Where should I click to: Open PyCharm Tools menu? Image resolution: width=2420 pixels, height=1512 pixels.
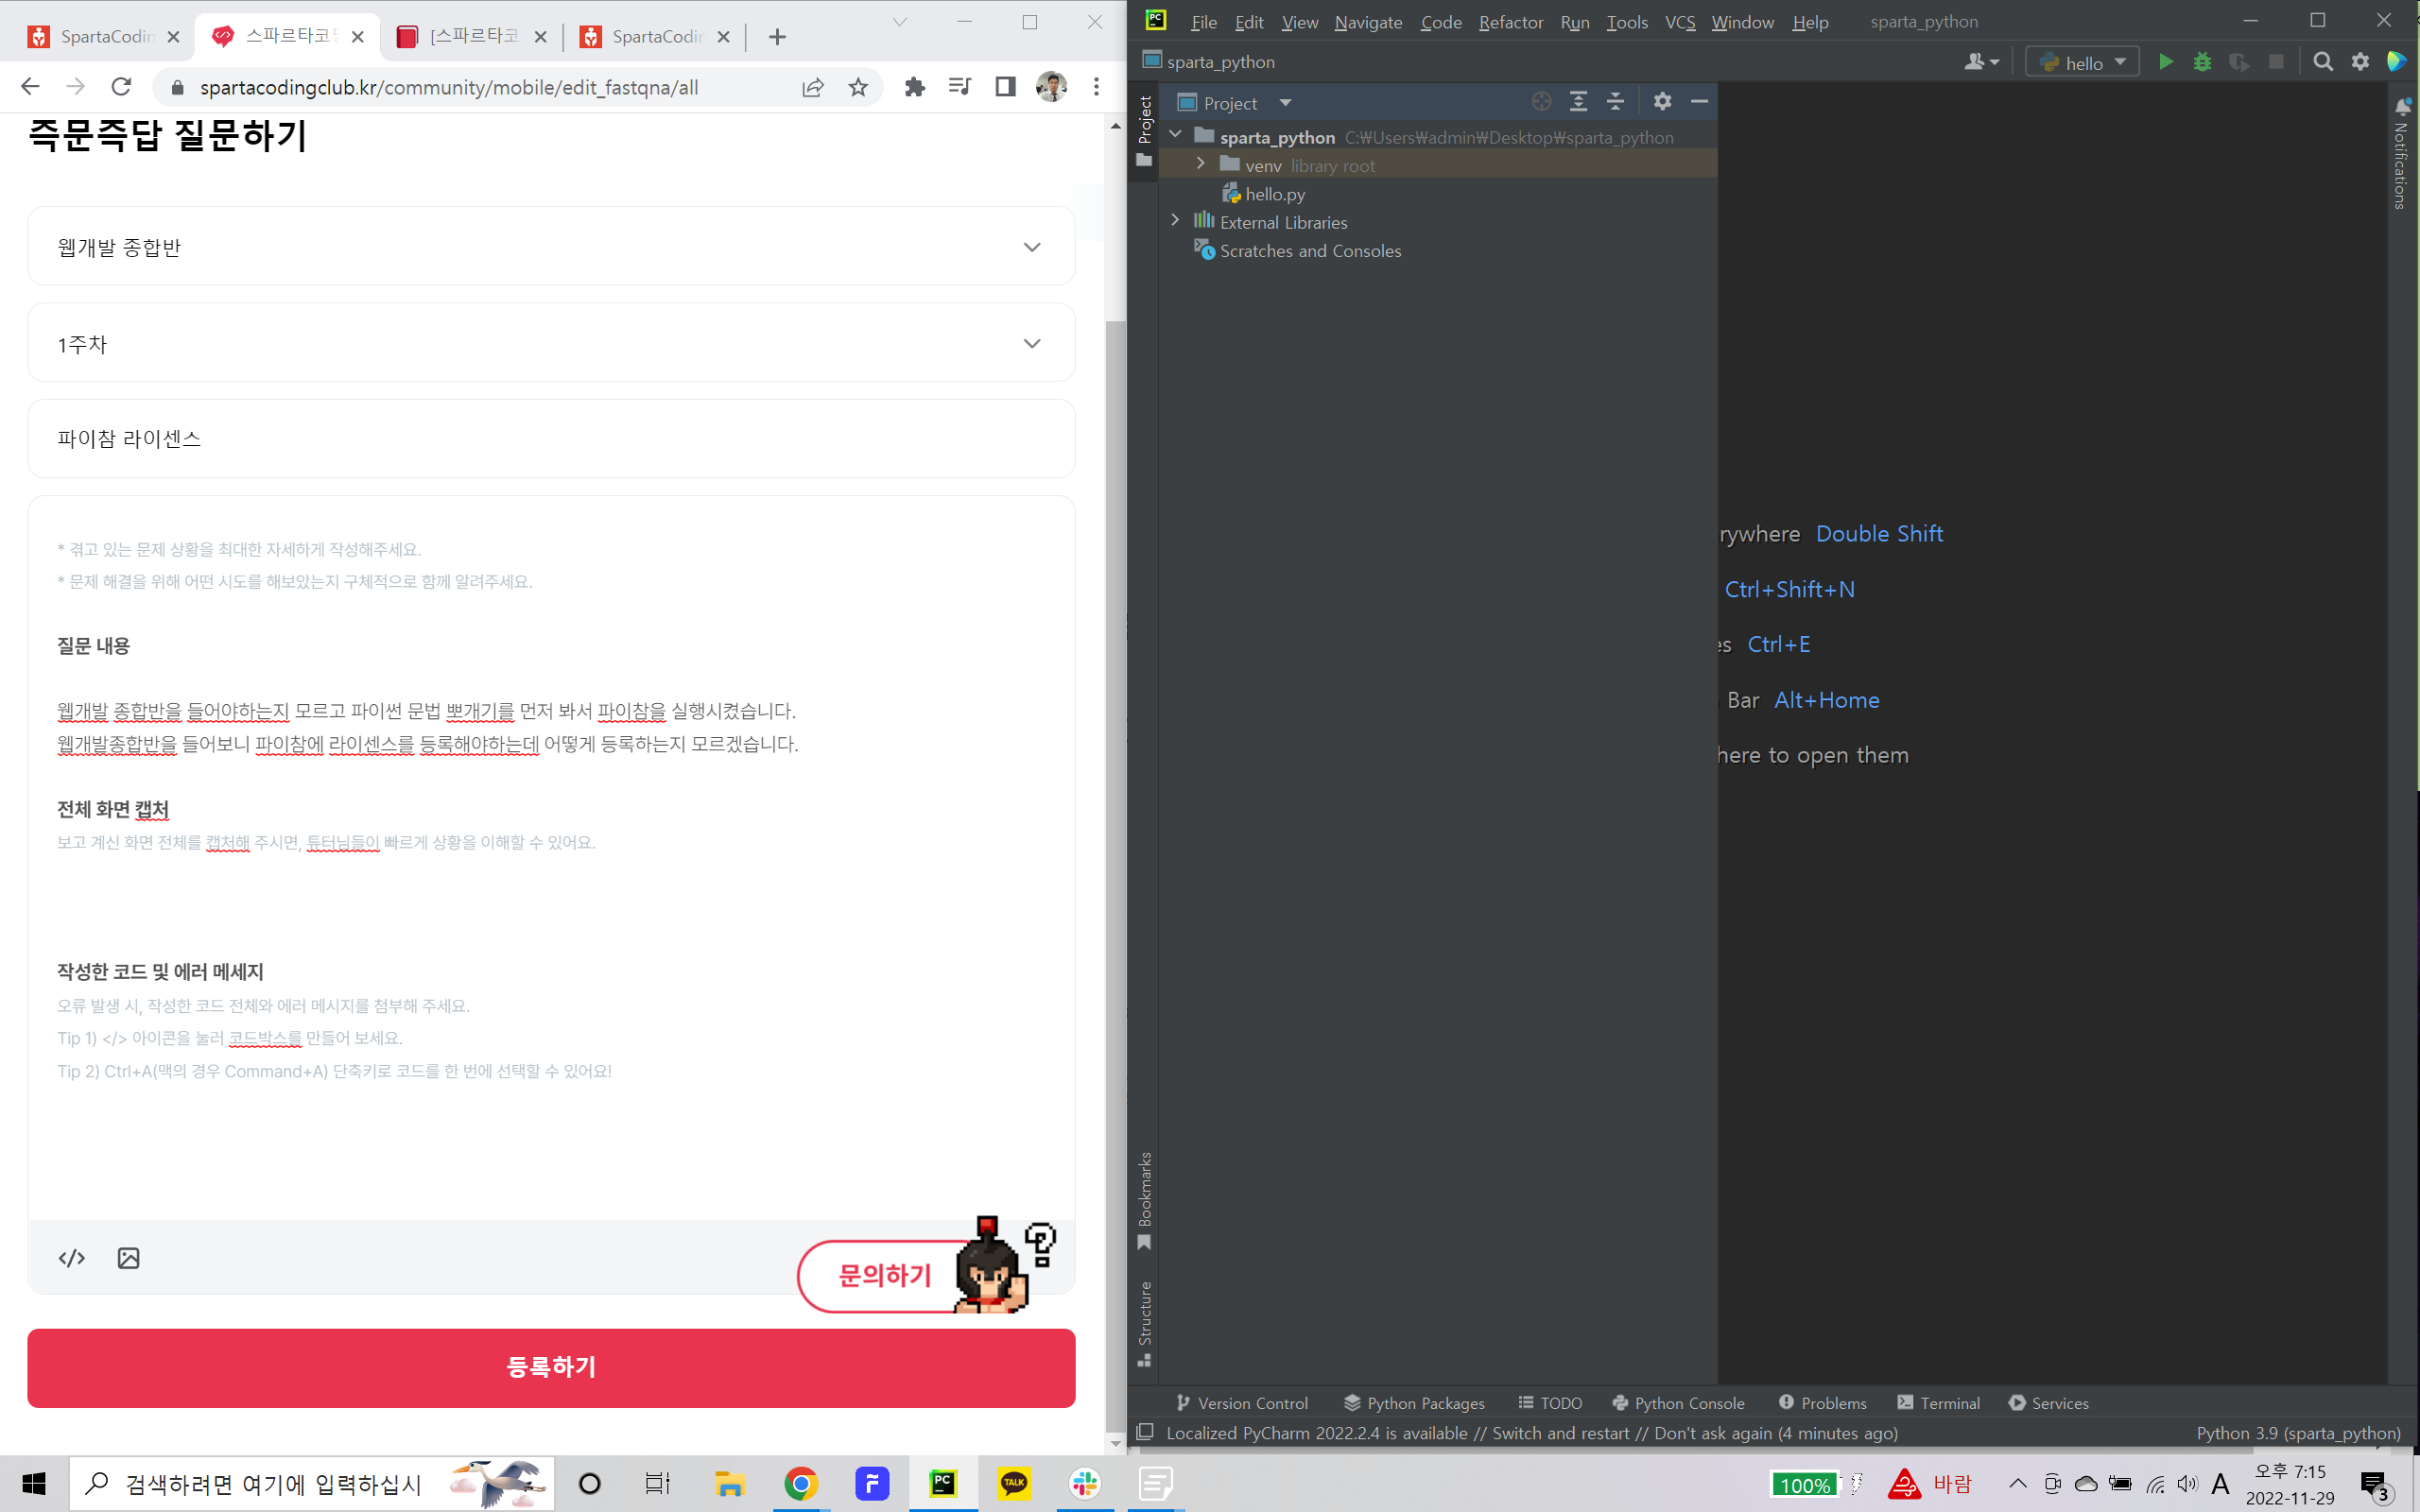[1626, 22]
